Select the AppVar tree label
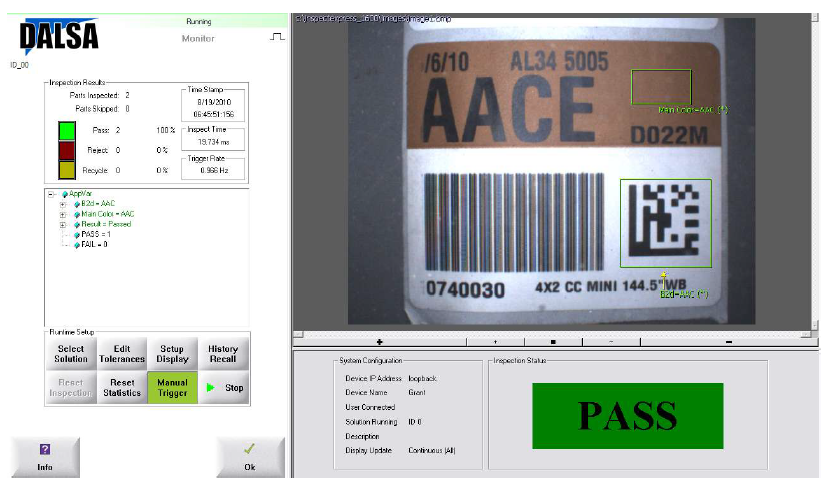The width and height of the screenshot is (825, 495). click(80, 194)
